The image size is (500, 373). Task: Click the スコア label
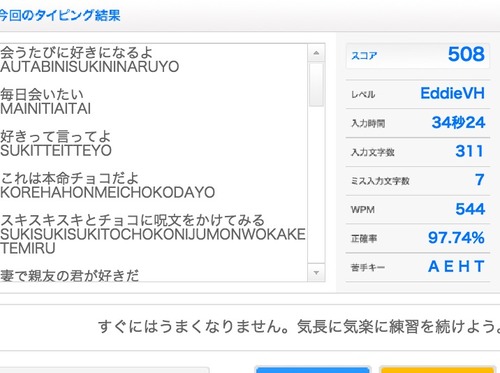click(364, 55)
